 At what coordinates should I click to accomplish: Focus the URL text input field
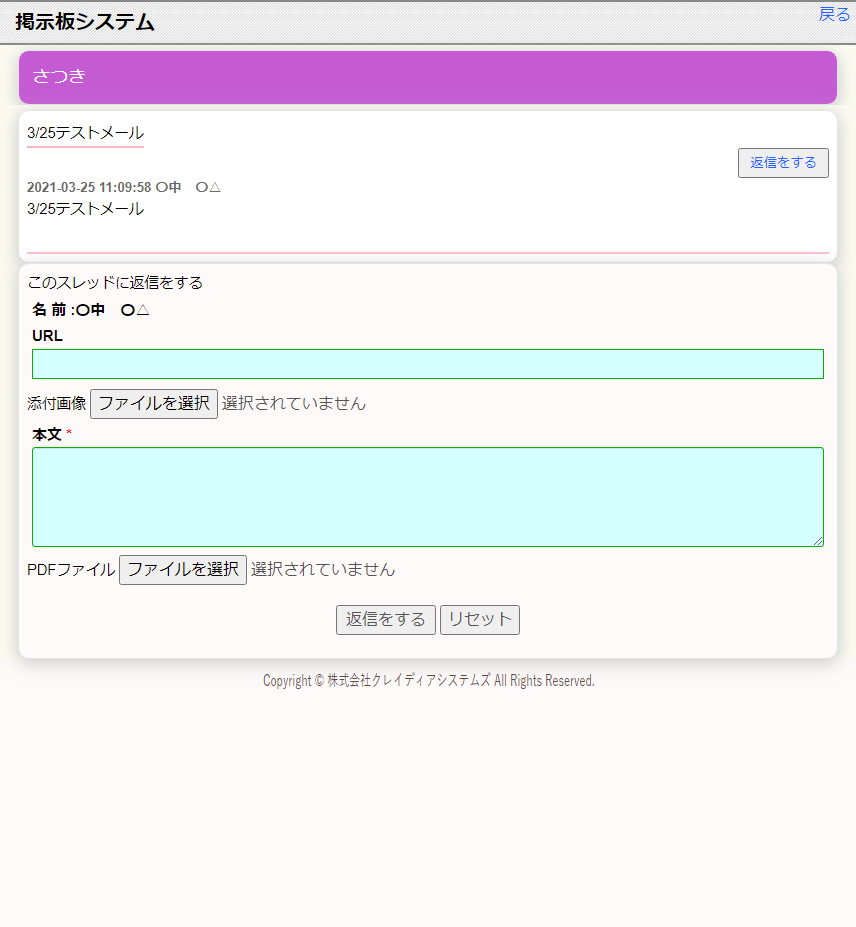click(427, 364)
